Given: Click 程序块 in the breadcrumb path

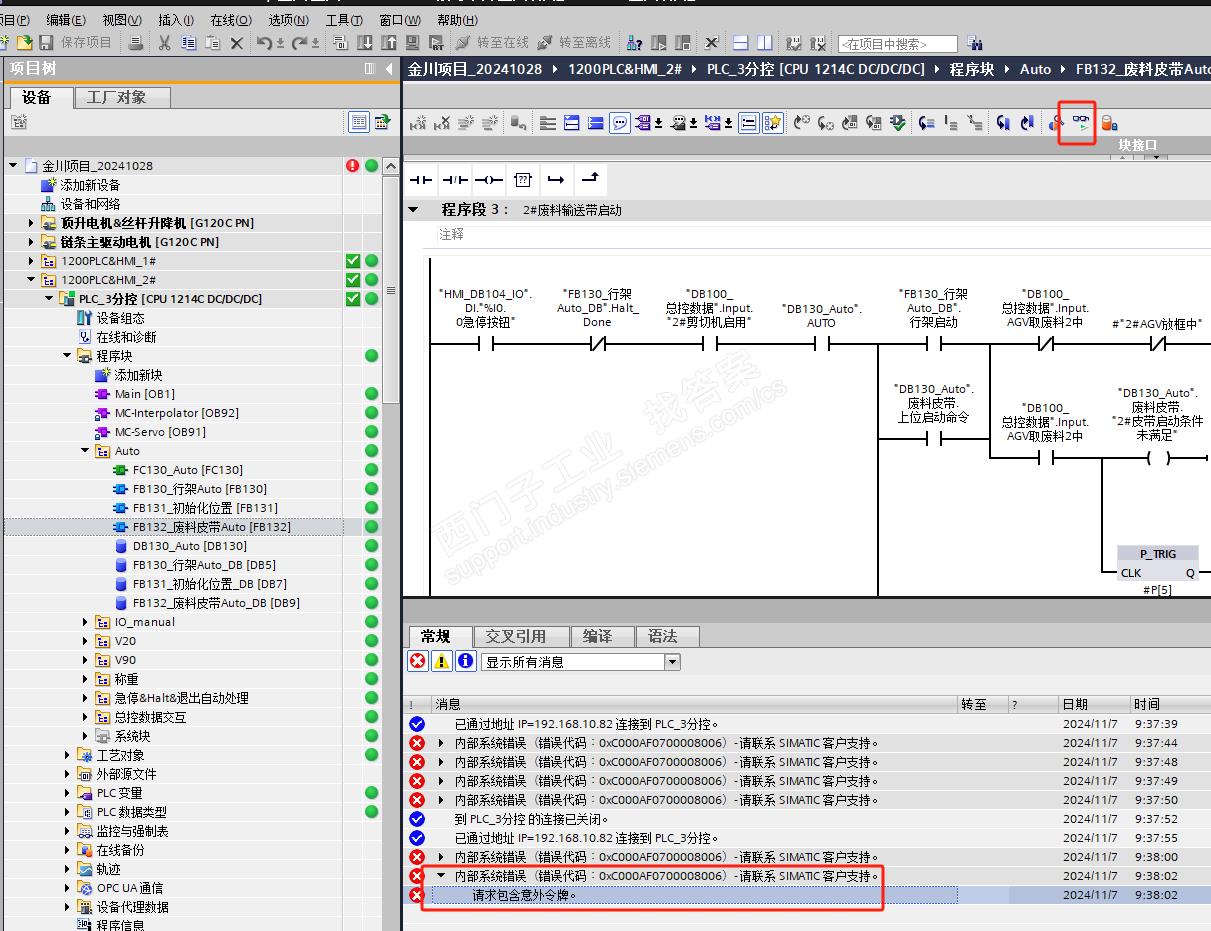Looking at the screenshot, I should [x=972, y=69].
